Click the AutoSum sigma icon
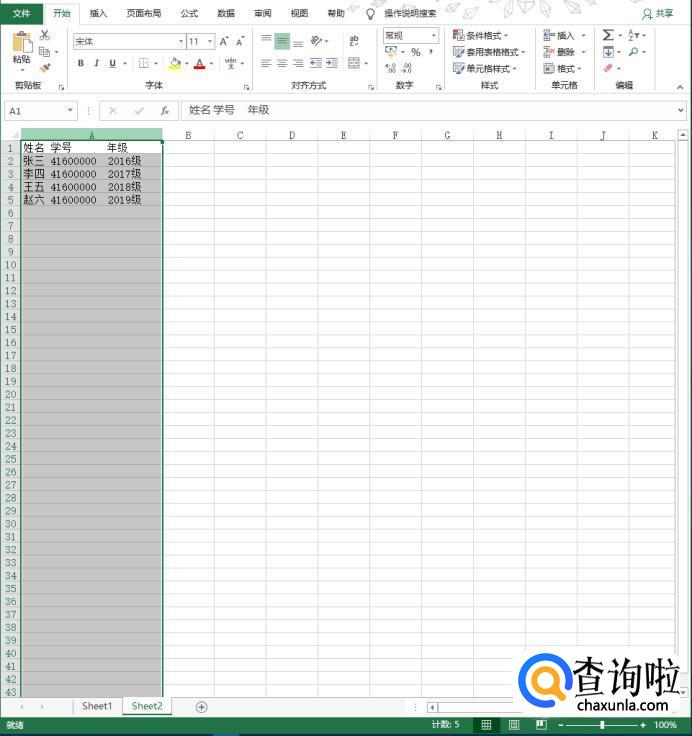Image resolution: width=692 pixels, height=736 pixels. (x=608, y=35)
